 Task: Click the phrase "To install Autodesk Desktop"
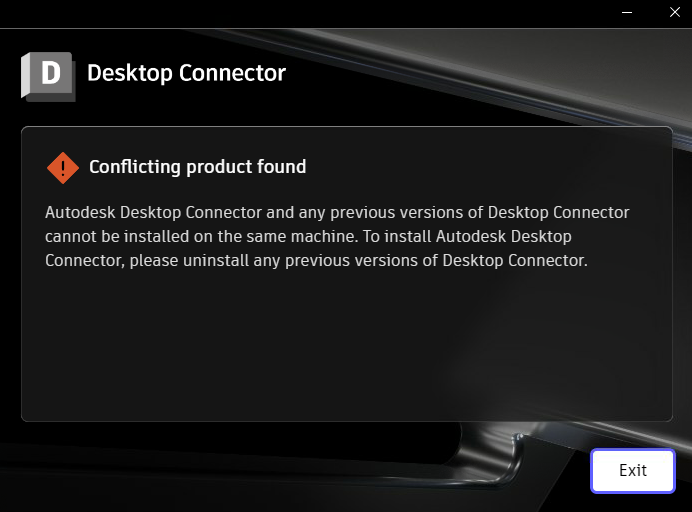pyautogui.click(x=467, y=237)
